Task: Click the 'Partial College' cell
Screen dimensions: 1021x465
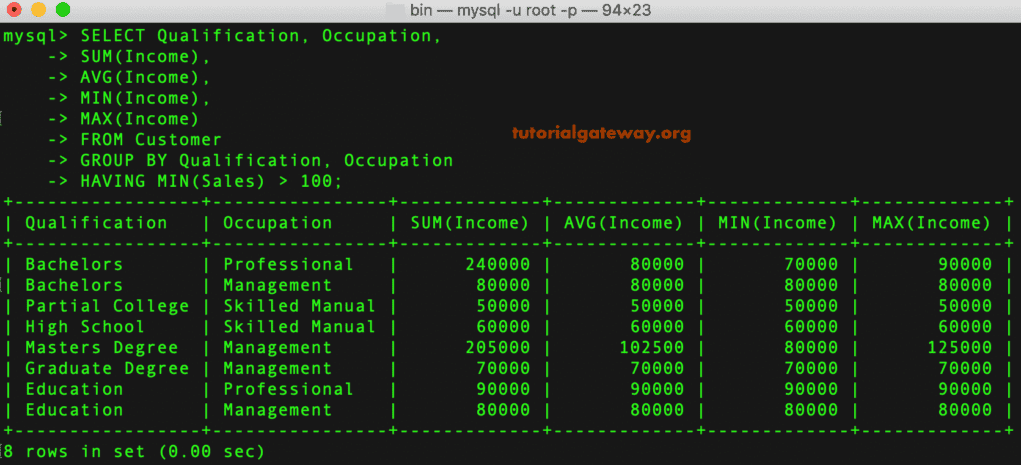Action: pos(107,306)
